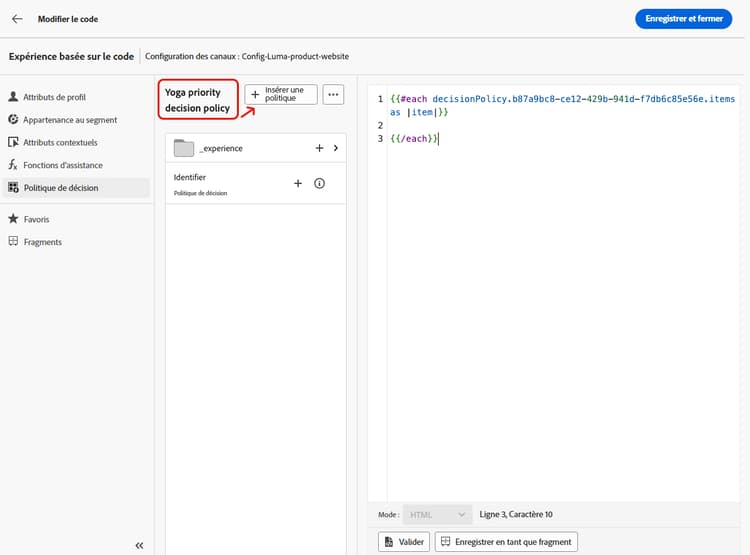Collapse the left sidebar with double chevron

pos(139,545)
